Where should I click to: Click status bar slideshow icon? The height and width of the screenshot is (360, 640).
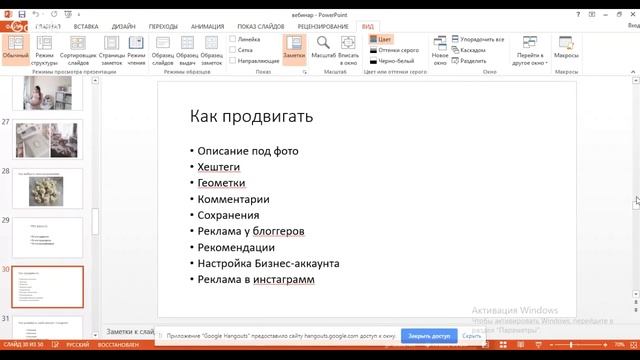click(538, 345)
